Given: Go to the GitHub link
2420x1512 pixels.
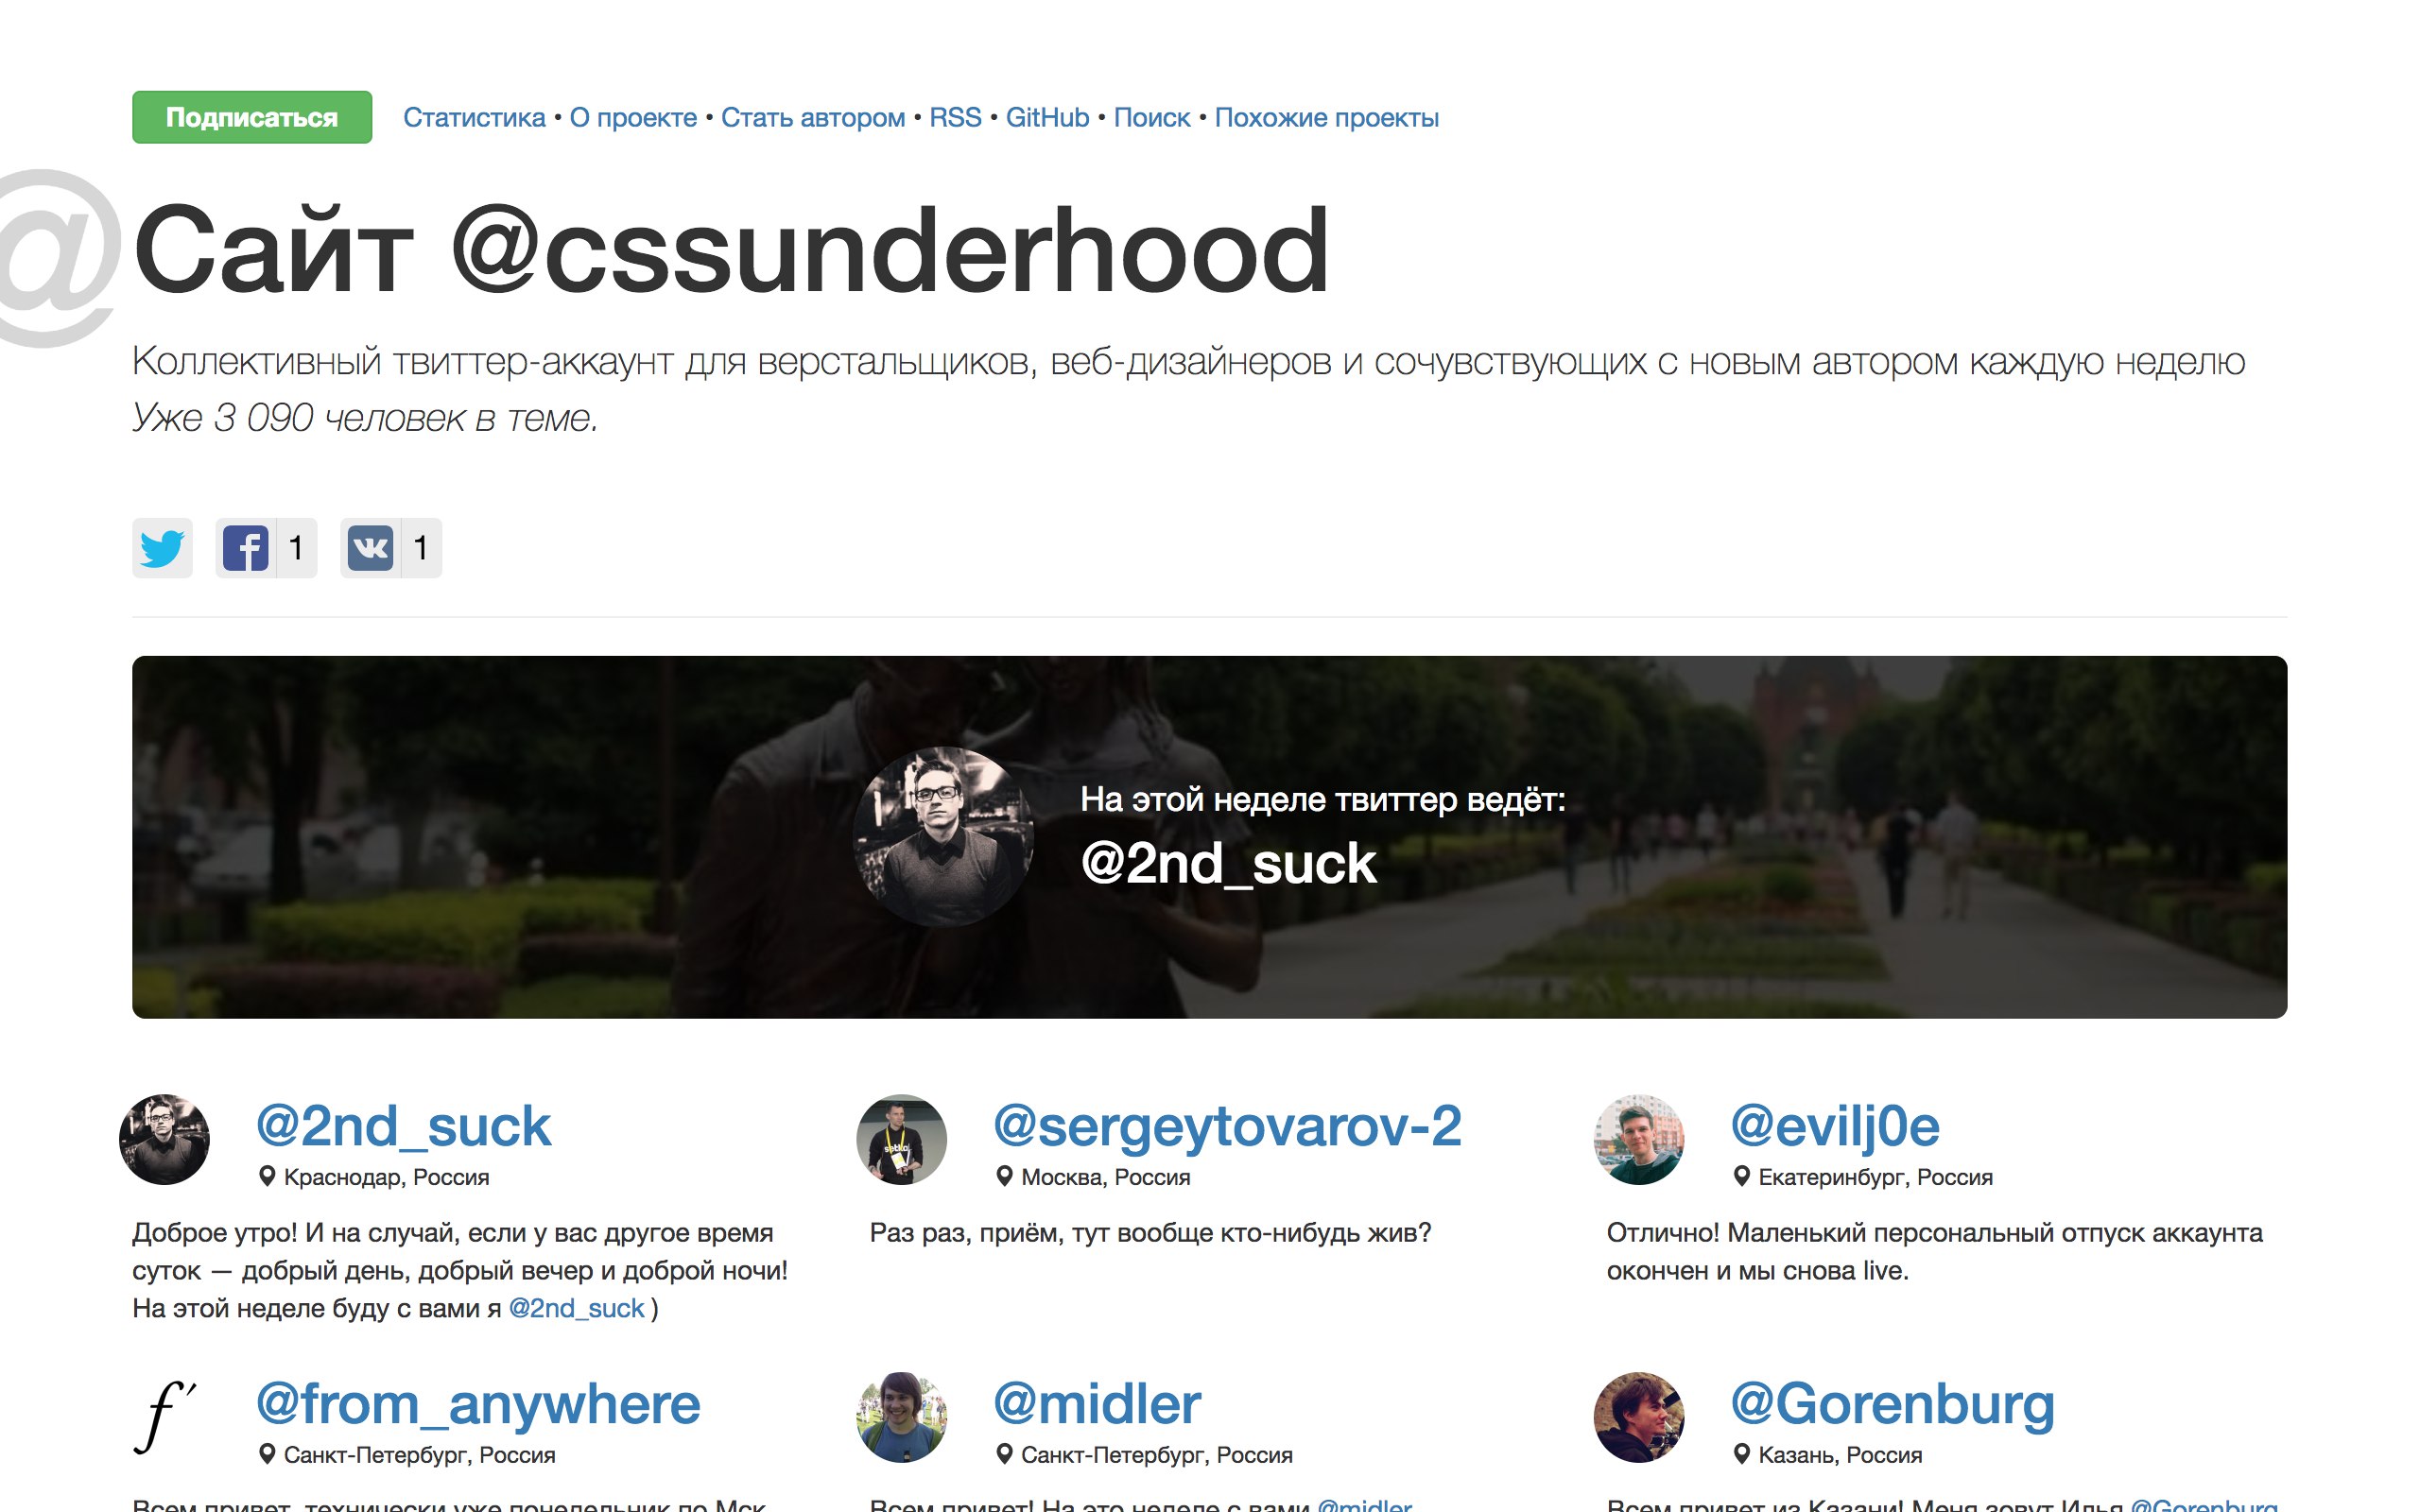Looking at the screenshot, I should click(1047, 118).
